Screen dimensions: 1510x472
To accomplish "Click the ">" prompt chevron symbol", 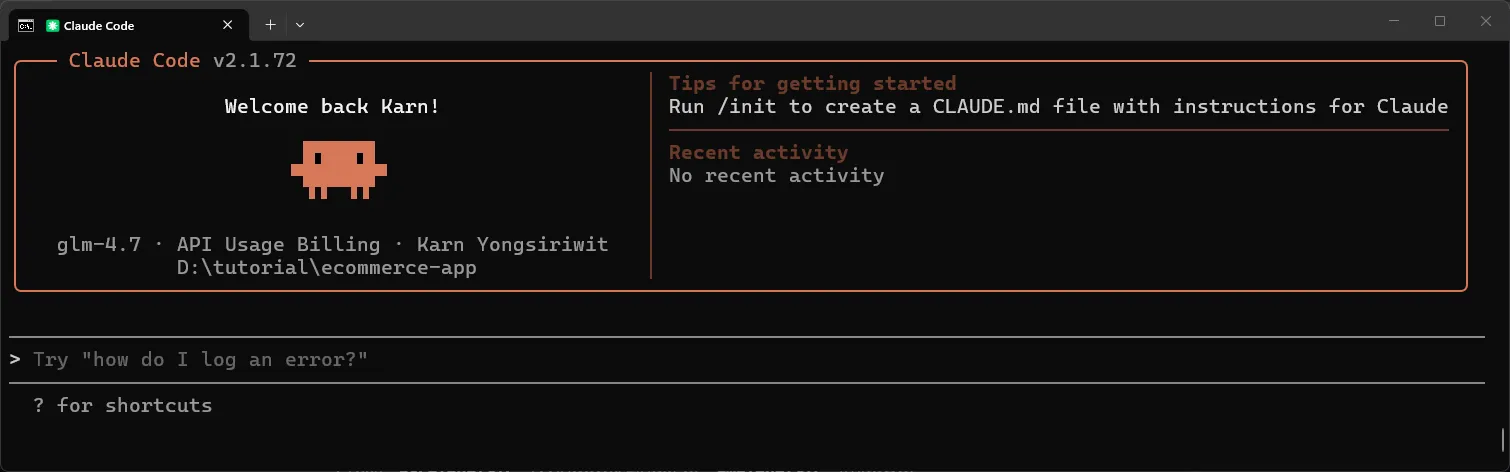I will [x=15, y=359].
